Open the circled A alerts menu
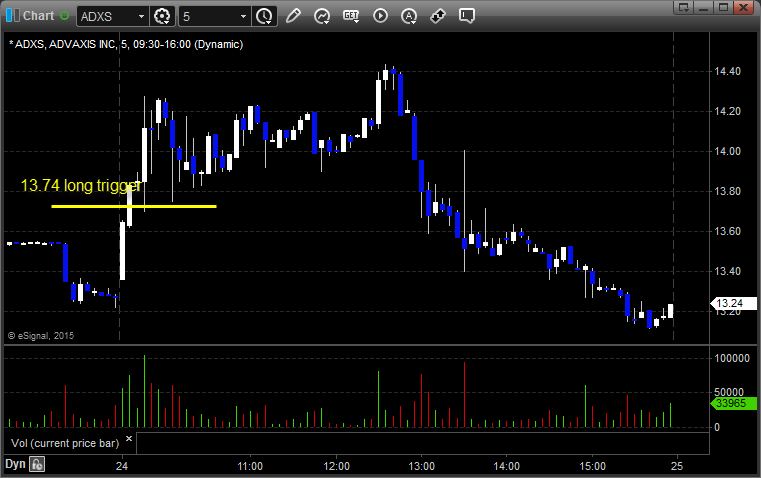The image size is (761, 478). pos(409,16)
